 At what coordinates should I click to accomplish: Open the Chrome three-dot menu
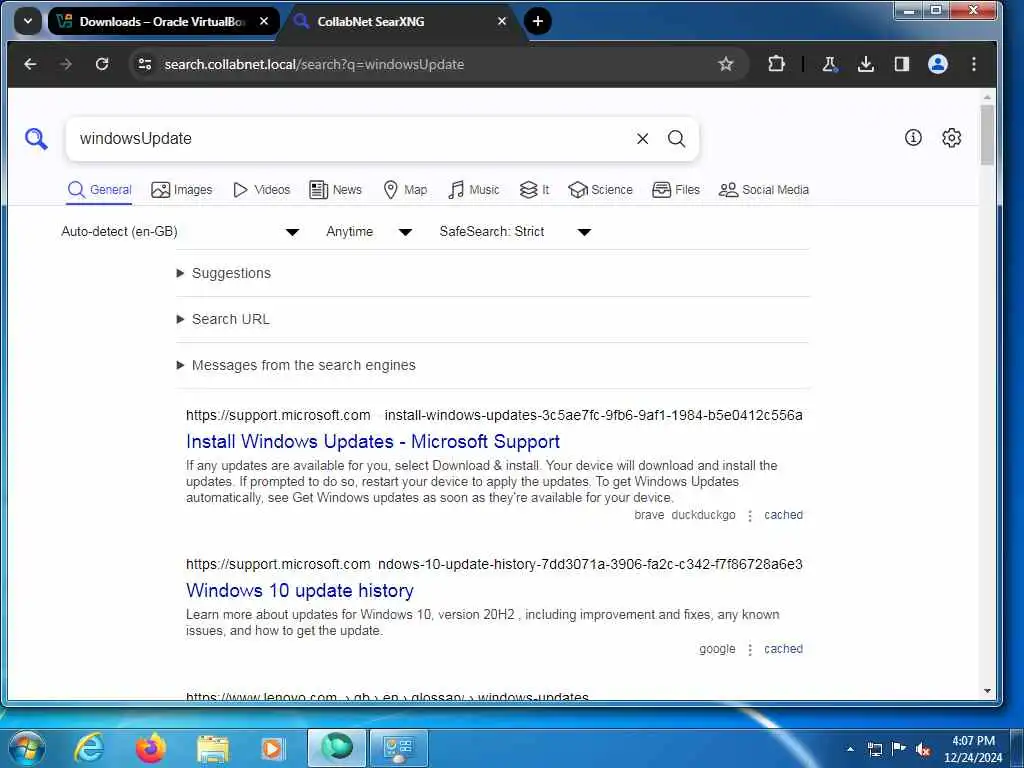pyautogui.click(x=974, y=64)
